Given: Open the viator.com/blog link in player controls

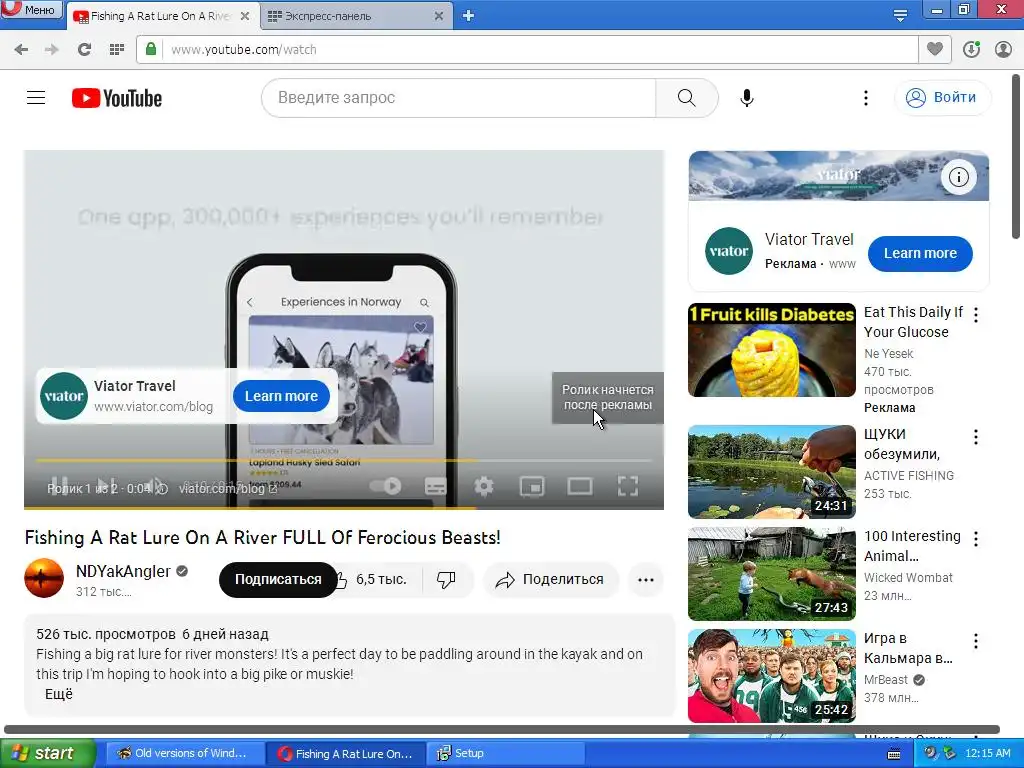Looking at the screenshot, I should pos(228,488).
